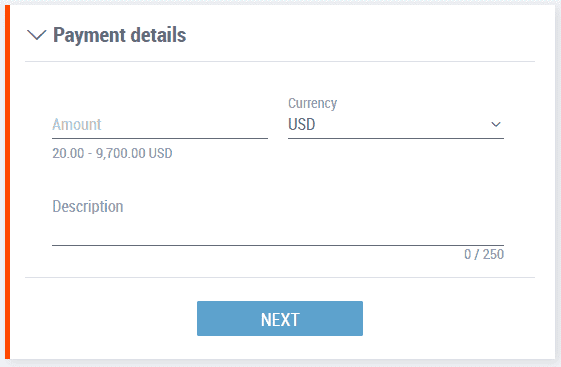Select the USD currency value
The width and height of the screenshot is (561, 367).
[x=302, y=124]
